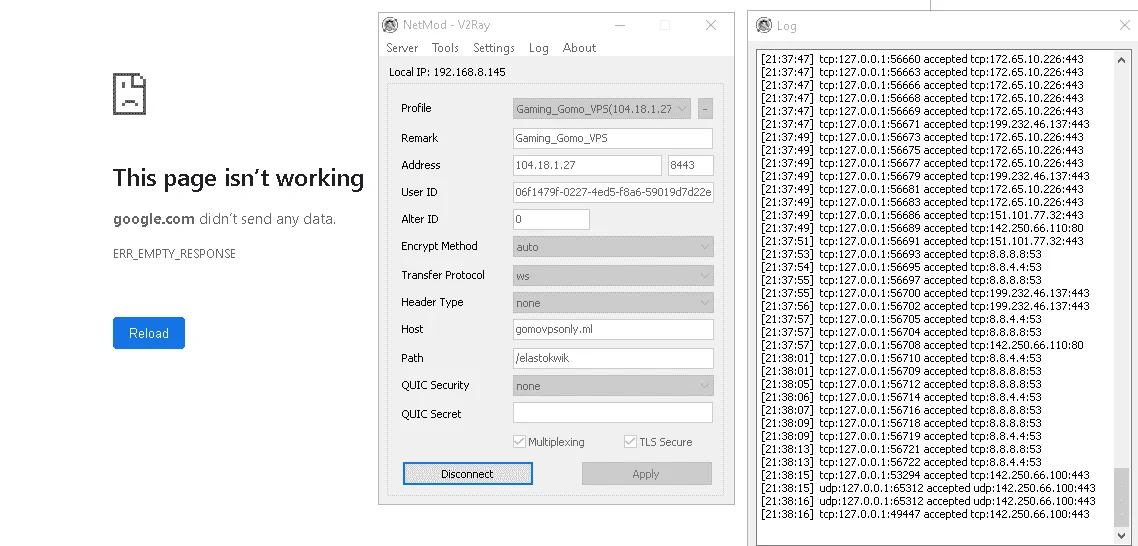Viewport: 1138px width, 546px height.
Task: Click the Log window title icon
Action: [x=764, y=25]
